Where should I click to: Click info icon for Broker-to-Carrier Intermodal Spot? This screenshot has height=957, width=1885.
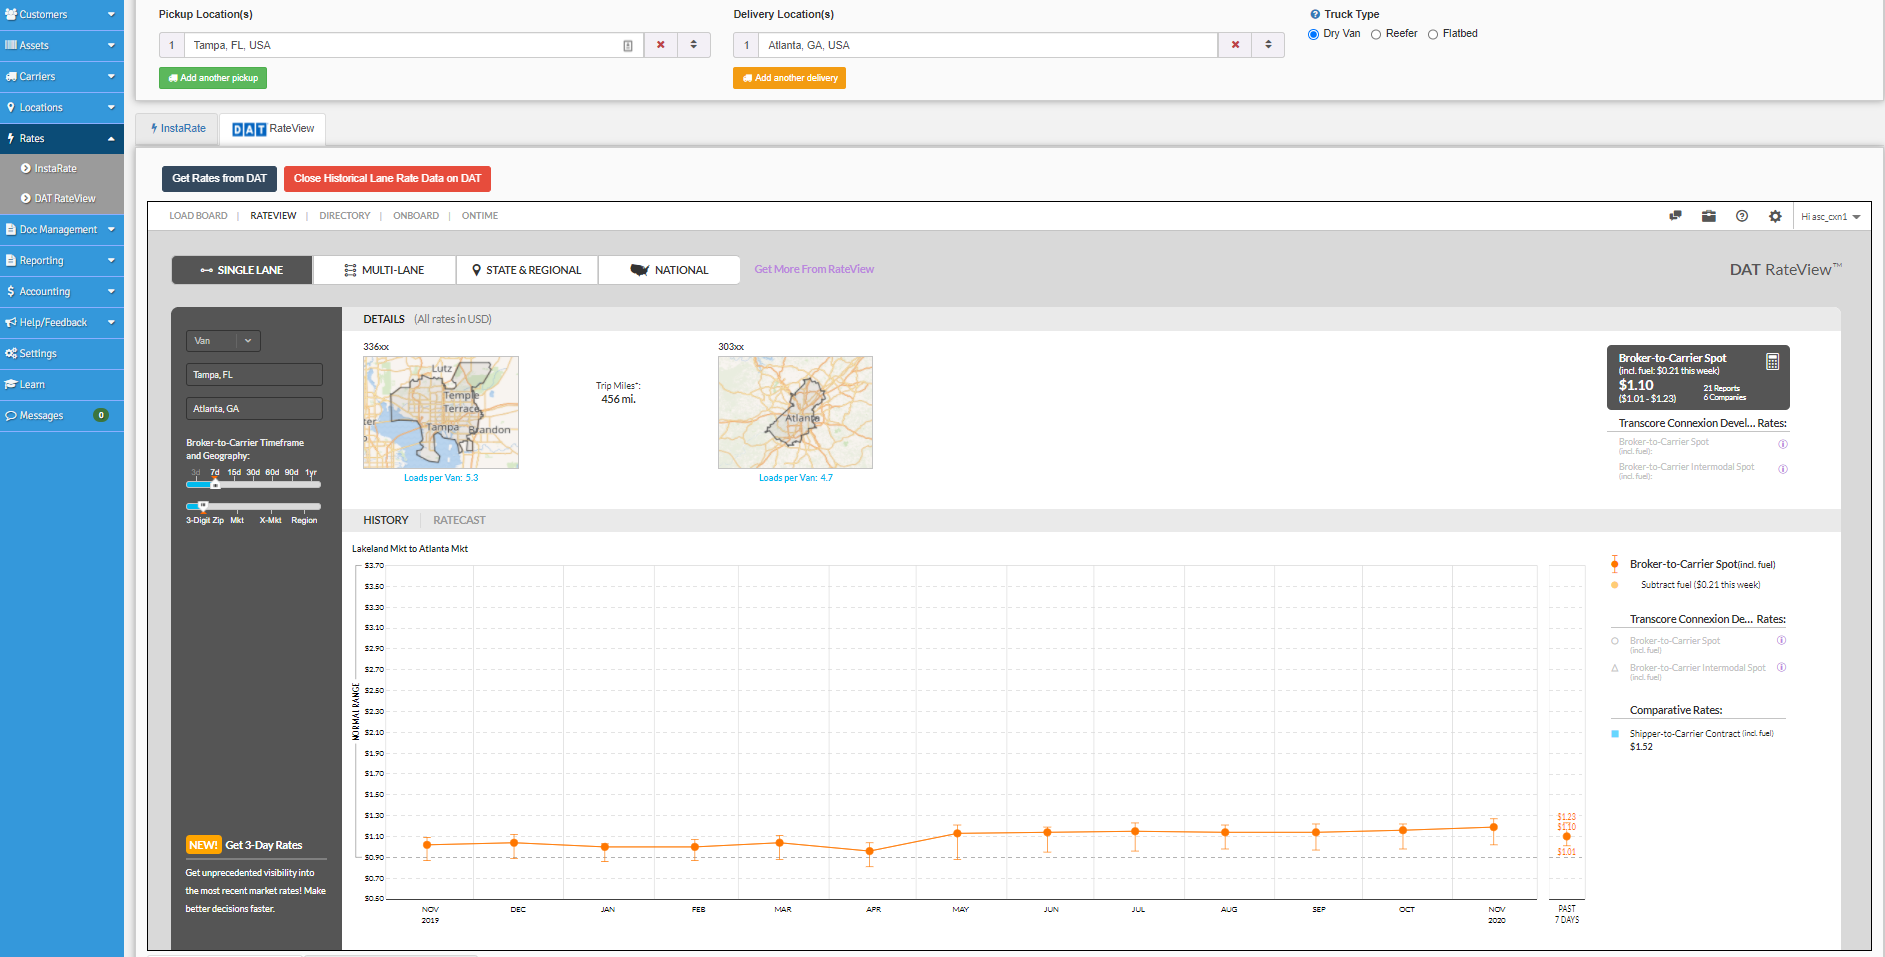(1782, 469)
